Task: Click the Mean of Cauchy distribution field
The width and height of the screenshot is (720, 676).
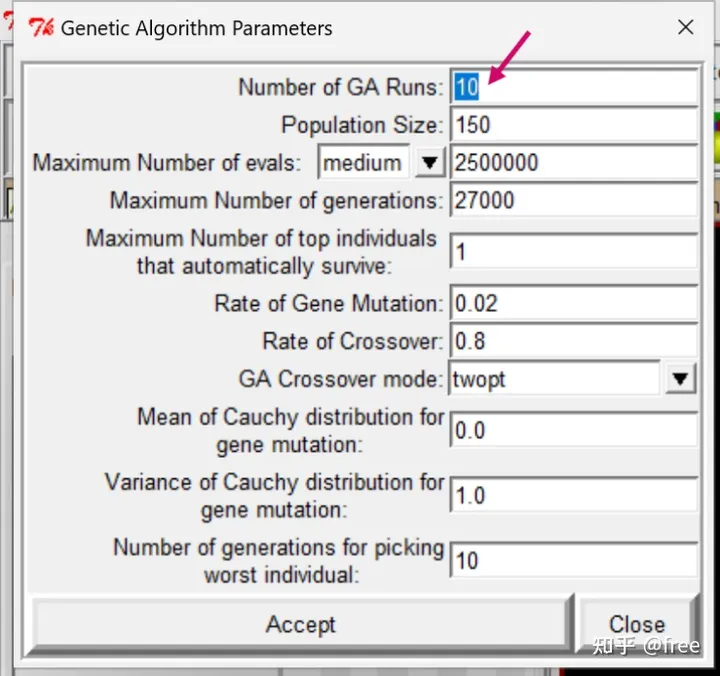Action: (x=573, y=430)
